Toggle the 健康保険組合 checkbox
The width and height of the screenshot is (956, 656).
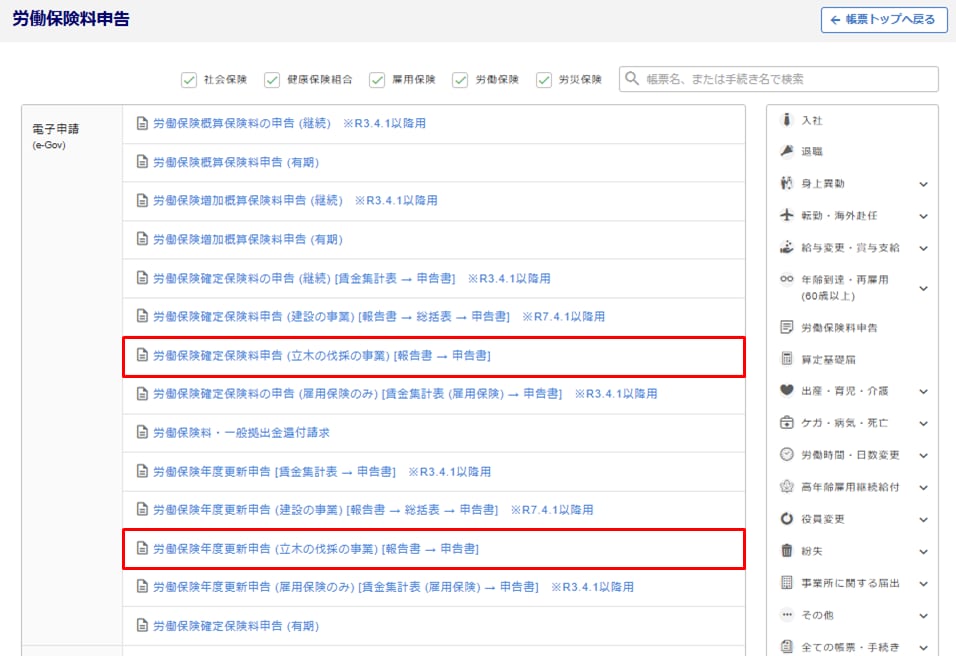point(272,80)
